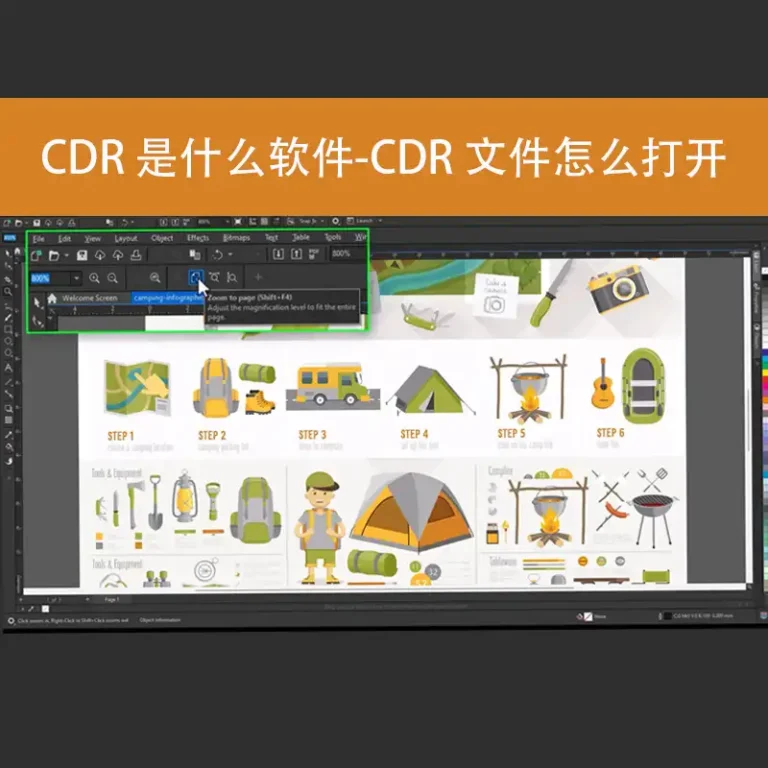Select Ellipse tool in left toolbox
768x768 pixels.
(x=8, y=342)
